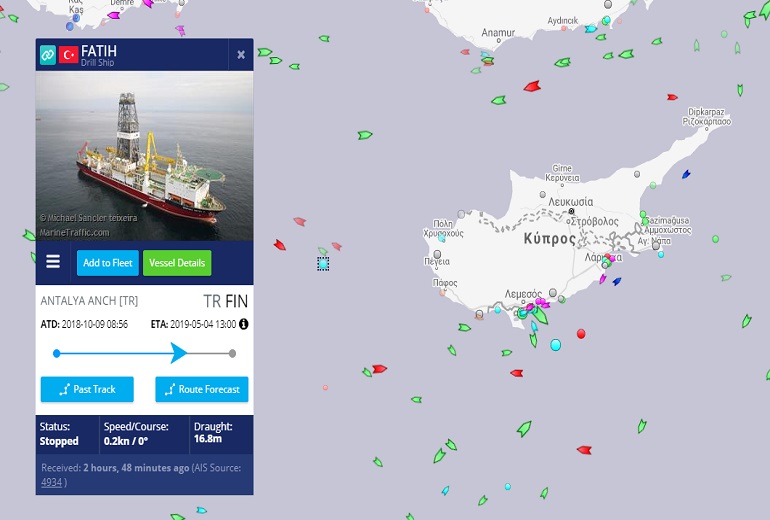Click the voyage progress arrow marker
Screen dimensions: 770x520
coord(178,353)
